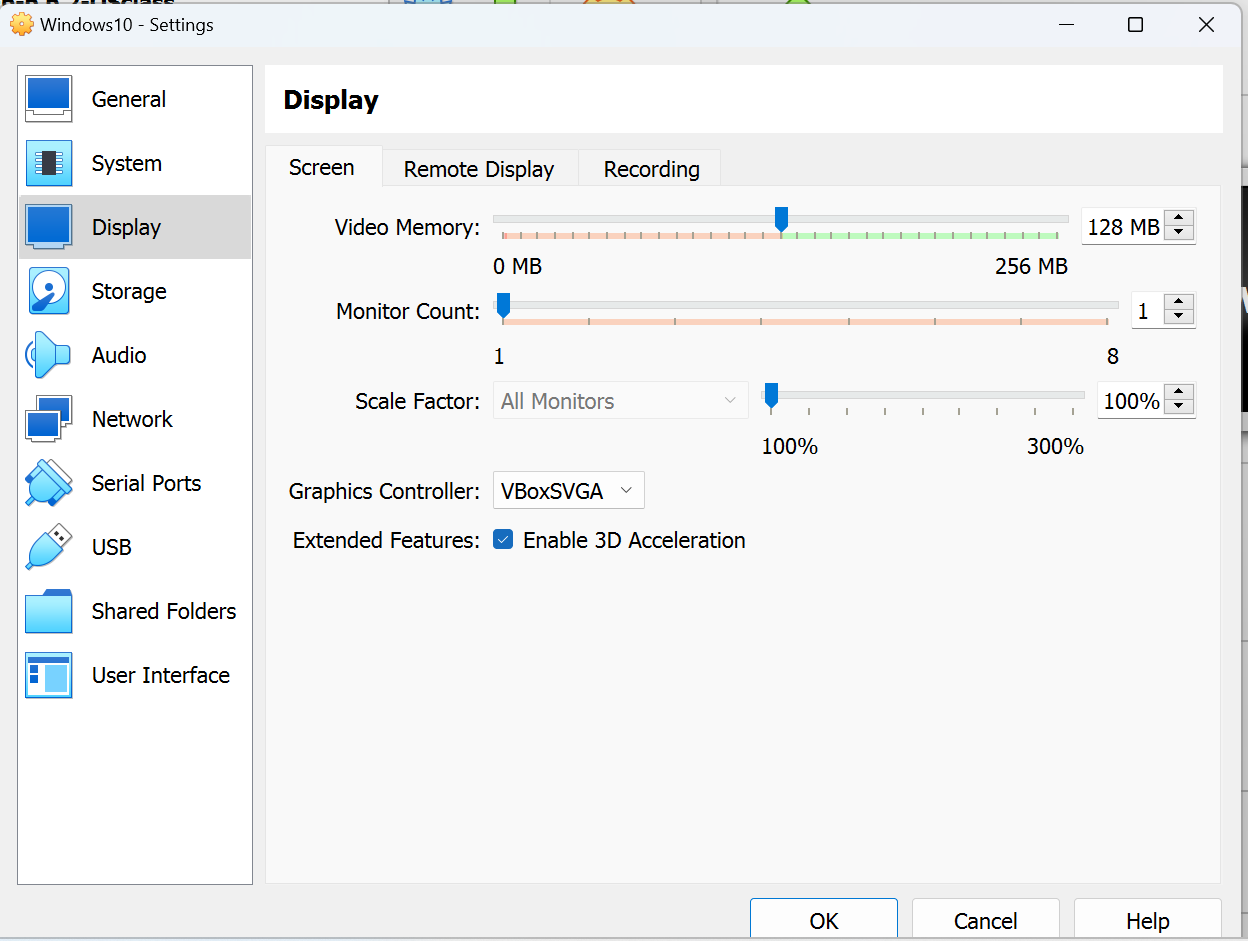Screen dimensions: 1248x941
Task: Click the Scale Factor slider handle
Action: [771, 395]
